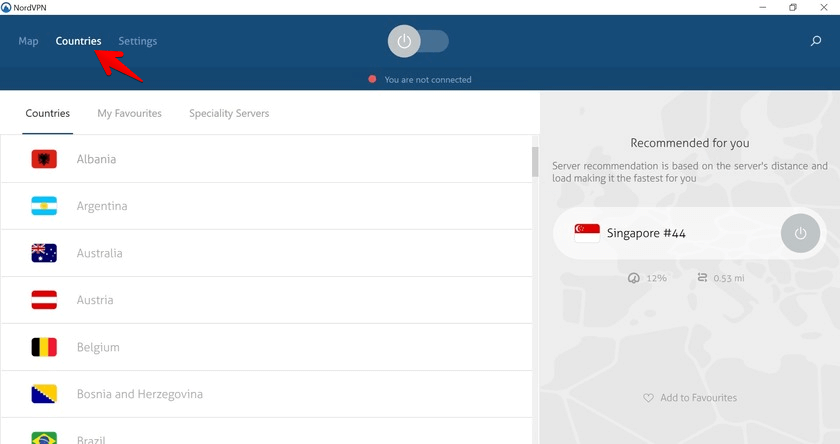Click the 12% server load value
This screenshot has height=444, width=840.
[x=656, y=278]
